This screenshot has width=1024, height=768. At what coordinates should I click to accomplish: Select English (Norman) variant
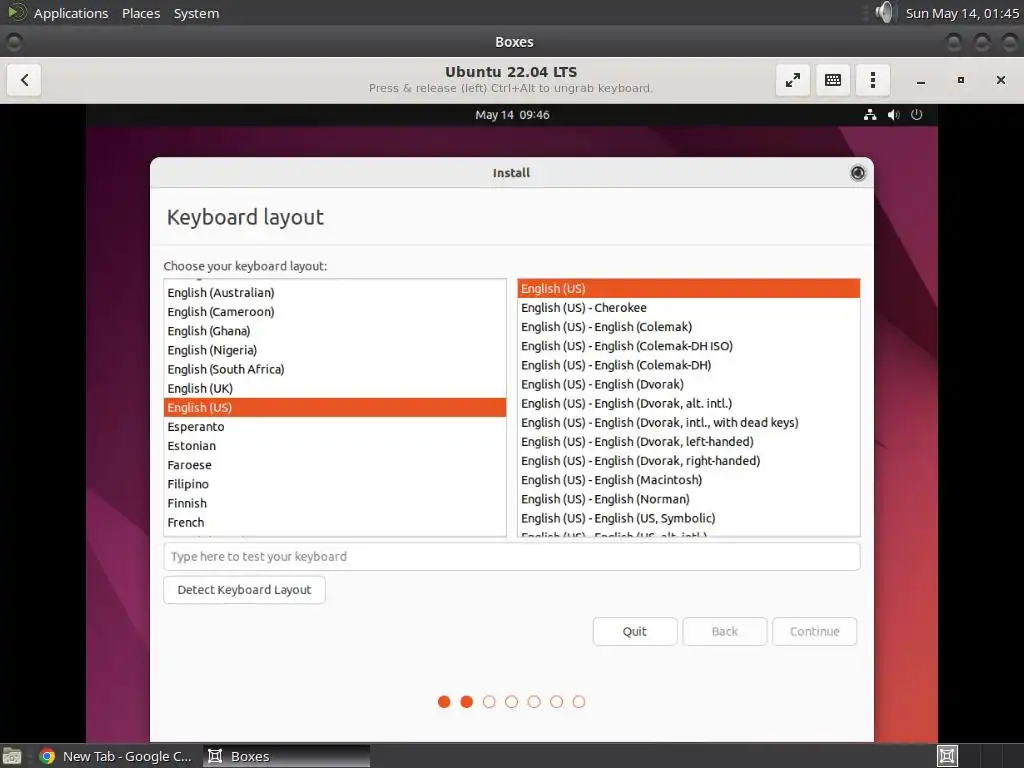click(688, 499)
